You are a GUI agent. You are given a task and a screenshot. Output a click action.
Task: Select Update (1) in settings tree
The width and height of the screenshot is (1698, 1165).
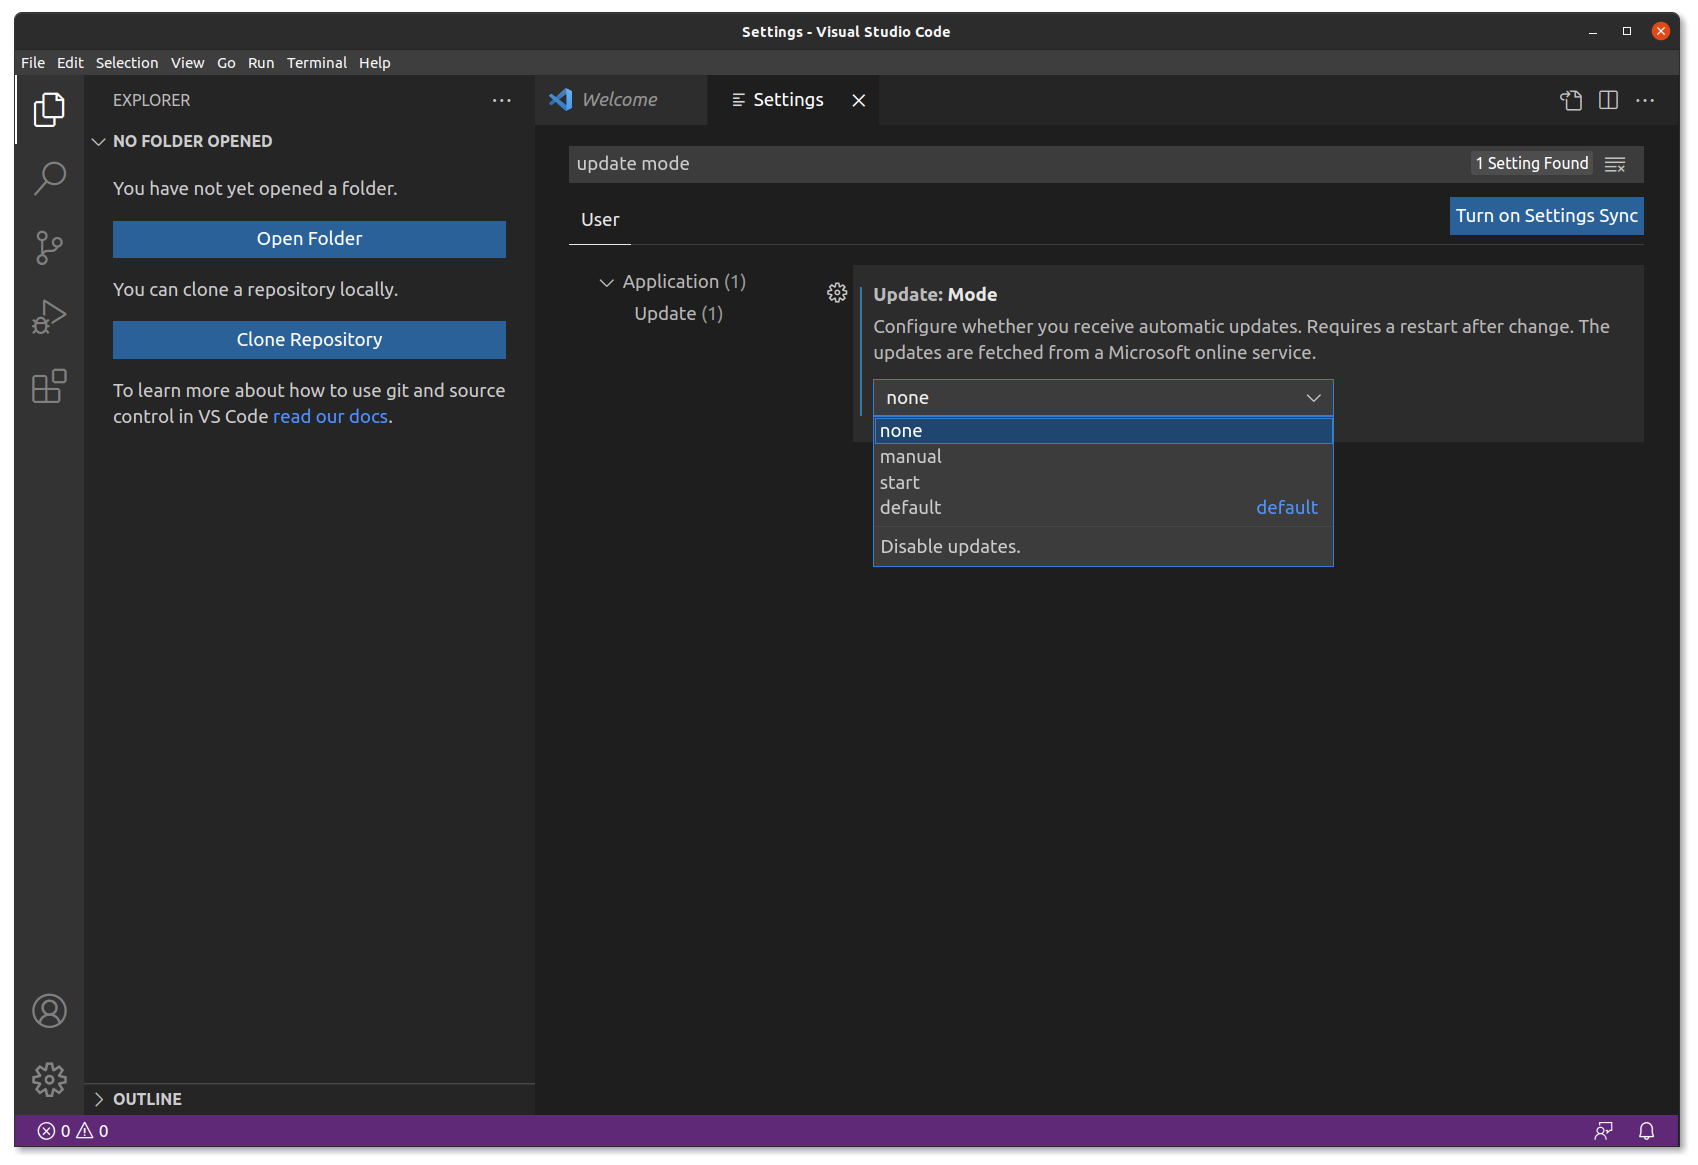click(678, 314)
